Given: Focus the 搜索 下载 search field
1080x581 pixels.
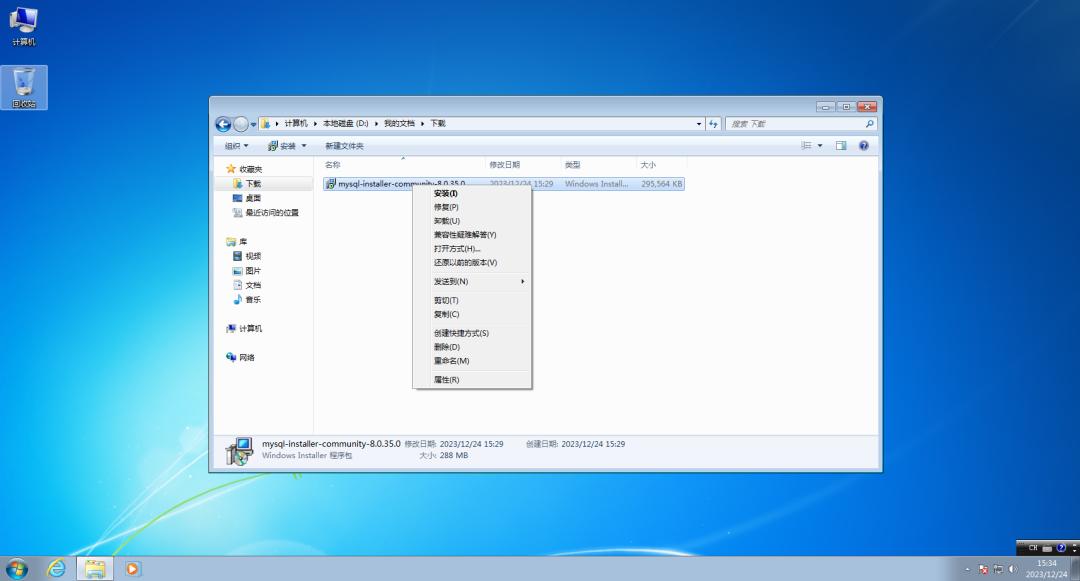Looking at the screenshot, I should point(796,124).
